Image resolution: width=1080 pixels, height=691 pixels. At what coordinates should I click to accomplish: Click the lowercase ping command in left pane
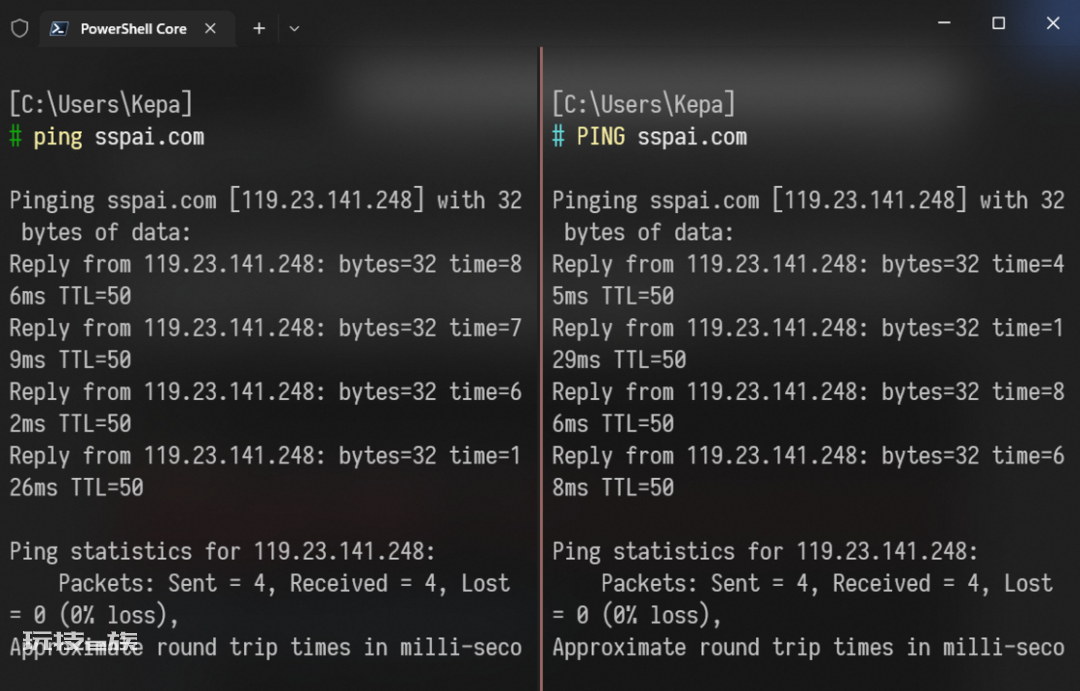click(x=58, y=137)
